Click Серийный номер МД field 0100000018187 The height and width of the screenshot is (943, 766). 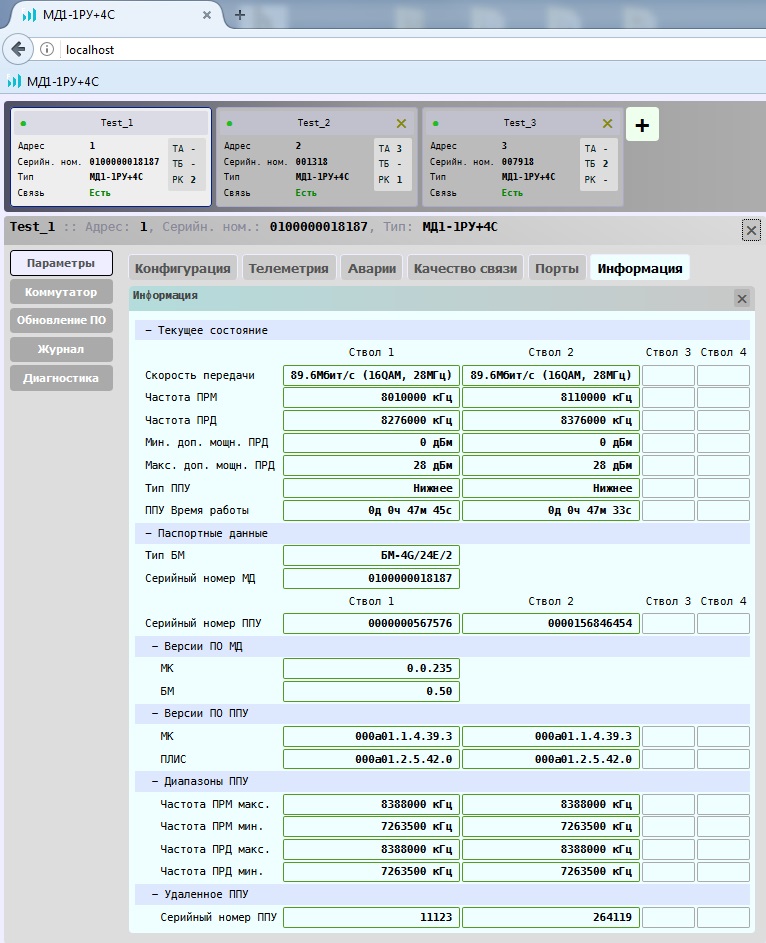[x=371, y=578]
